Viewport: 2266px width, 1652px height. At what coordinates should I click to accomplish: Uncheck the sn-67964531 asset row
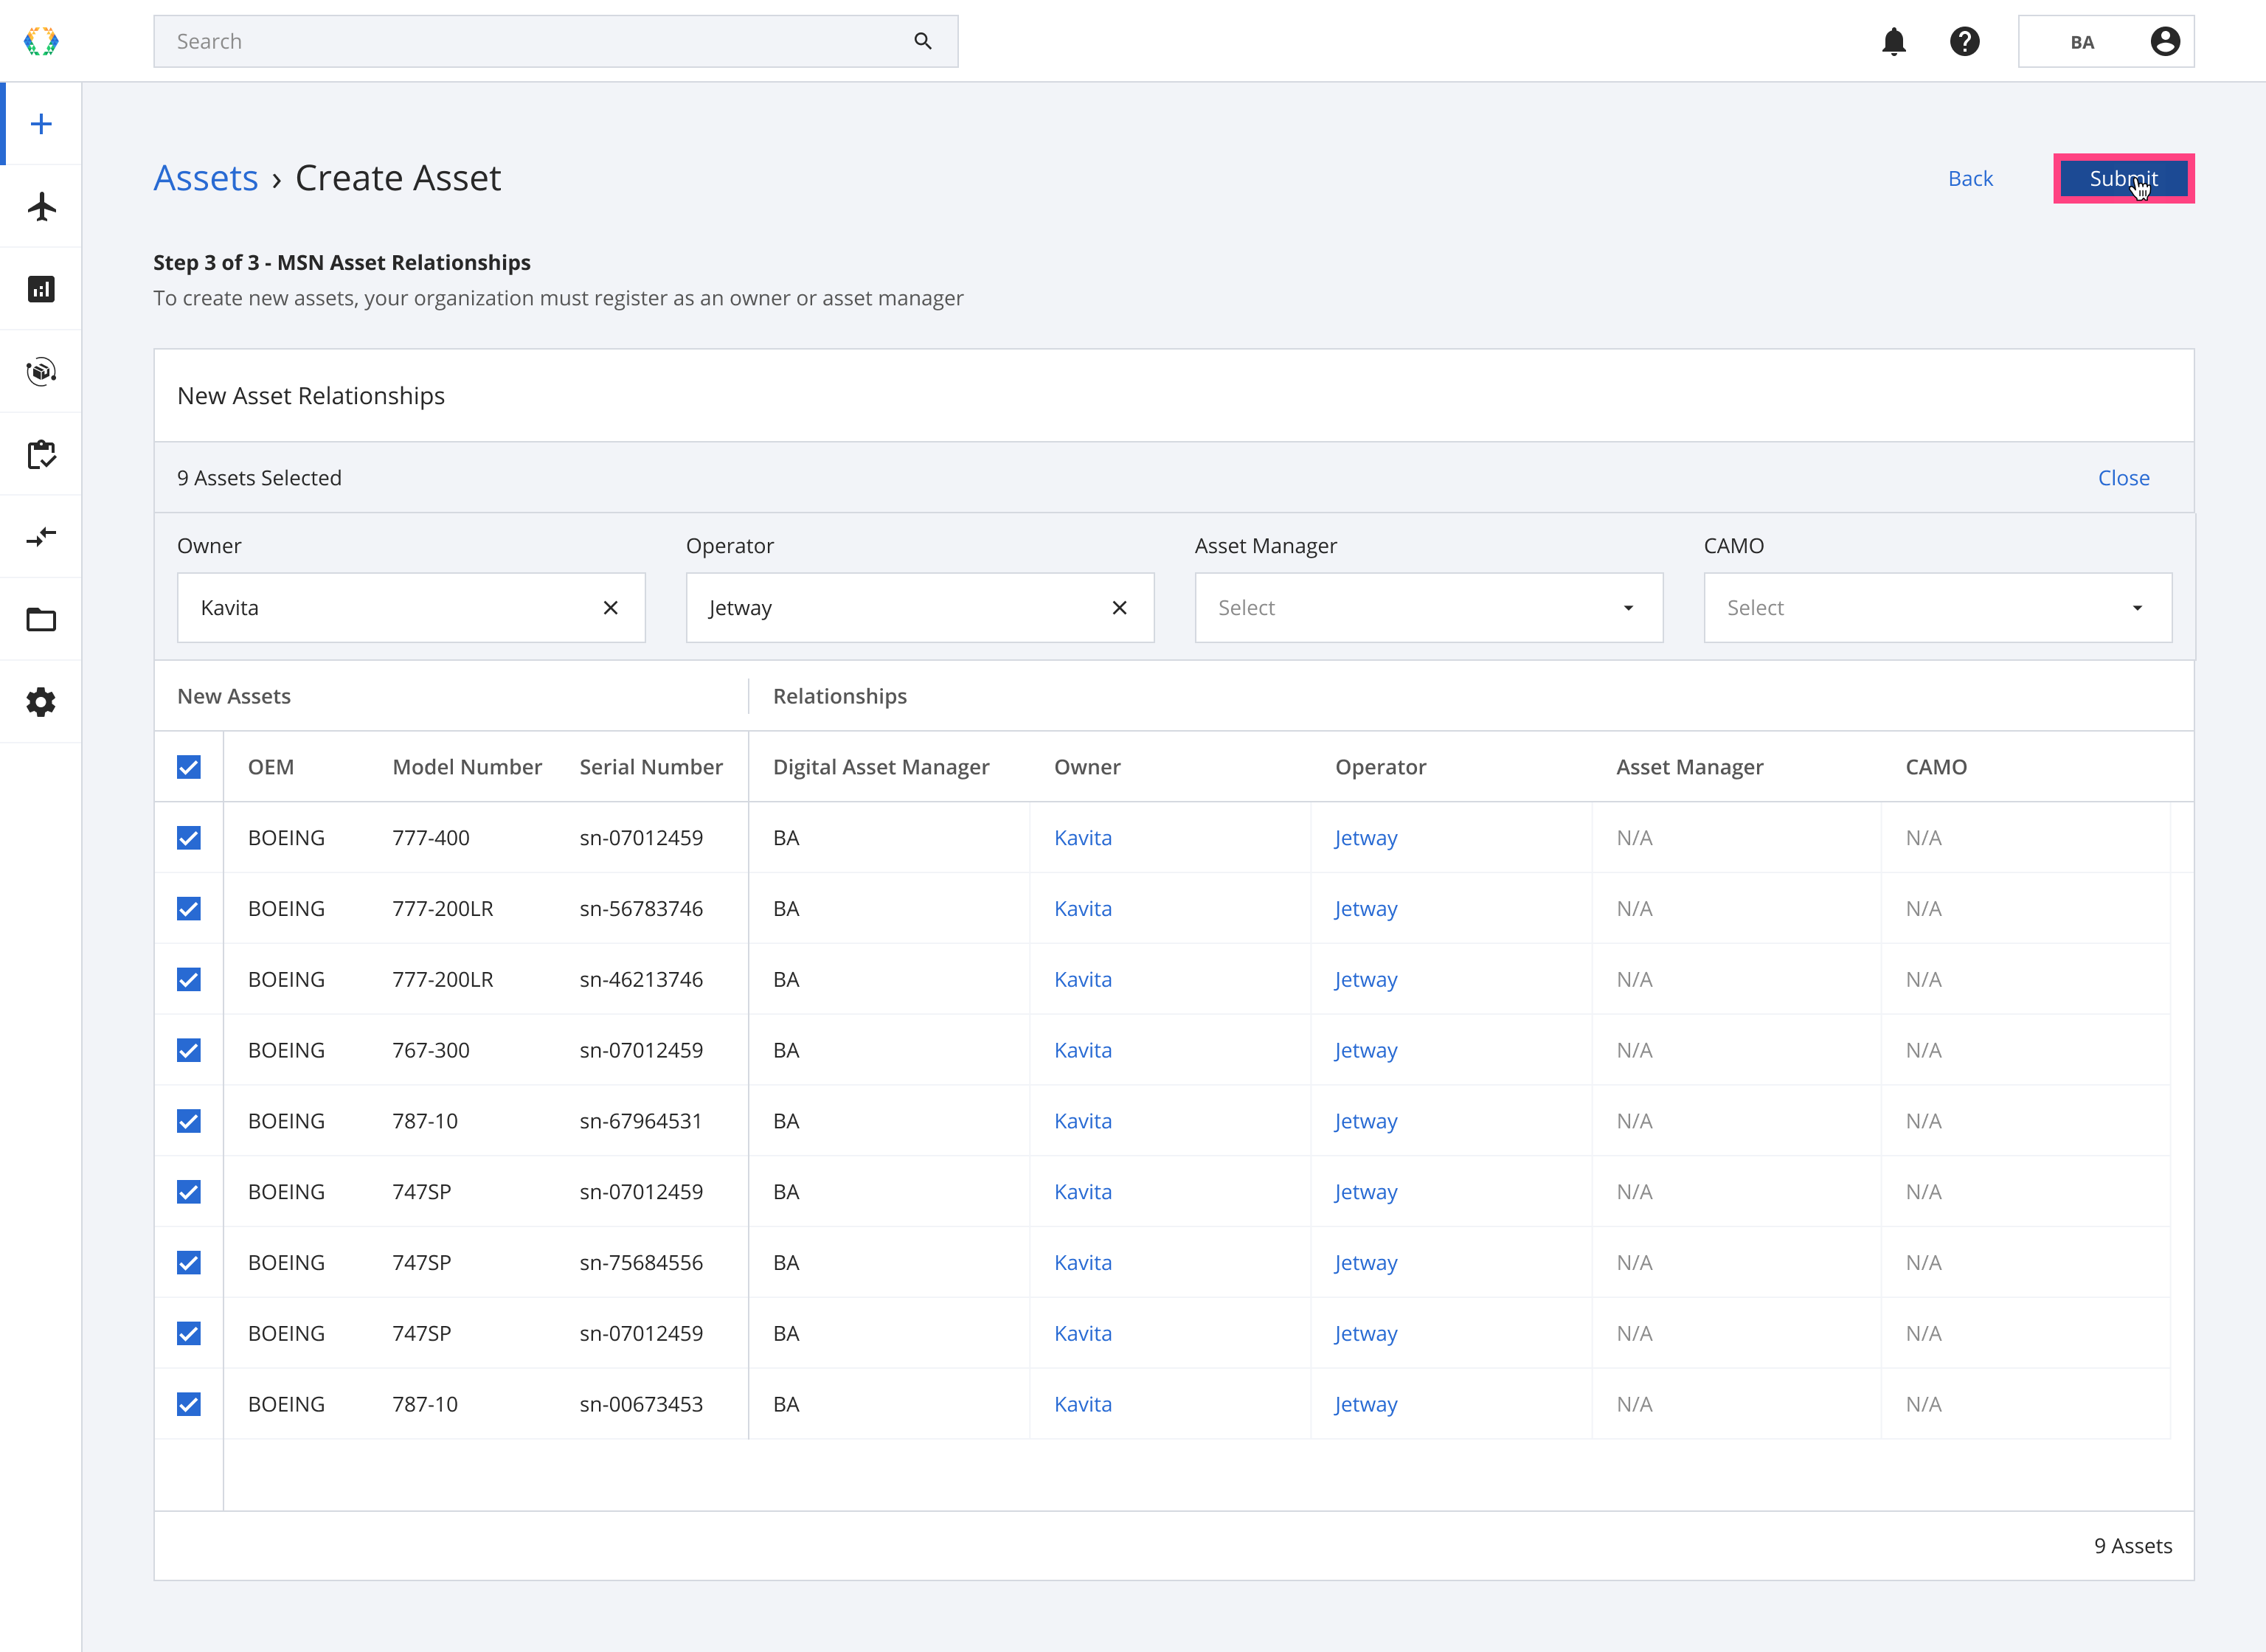point(188,1121)
